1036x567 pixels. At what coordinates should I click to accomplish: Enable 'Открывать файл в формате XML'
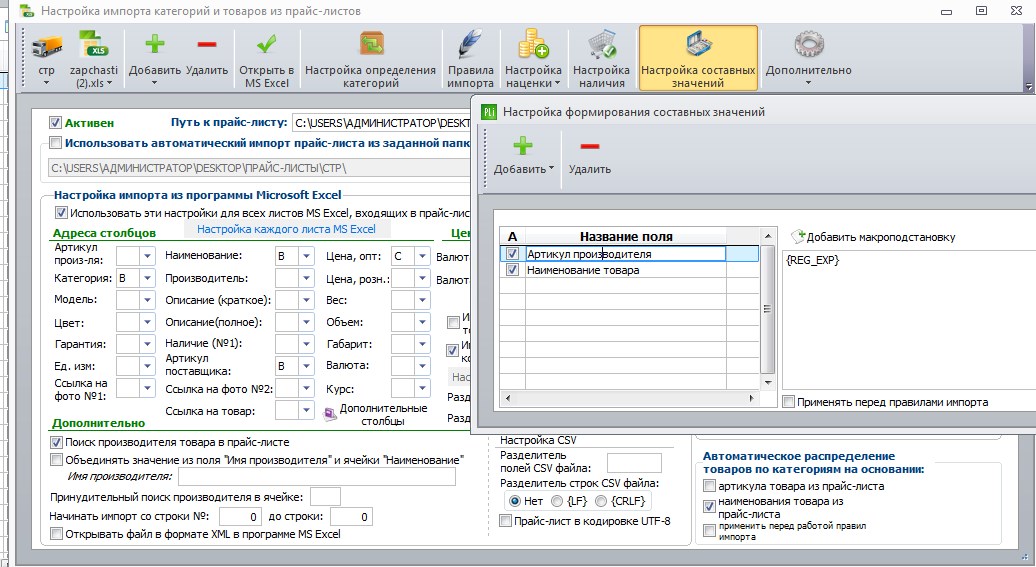pyautogui.click(x=56, y=534)
